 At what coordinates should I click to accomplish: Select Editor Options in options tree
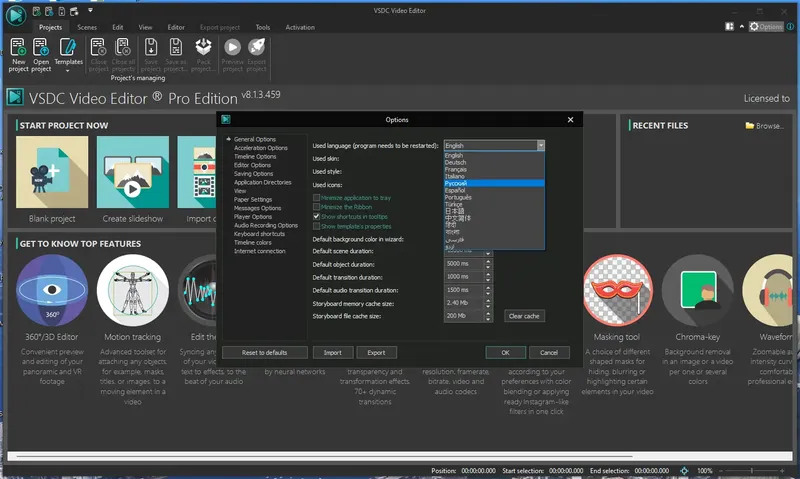[x=252, y=165]
